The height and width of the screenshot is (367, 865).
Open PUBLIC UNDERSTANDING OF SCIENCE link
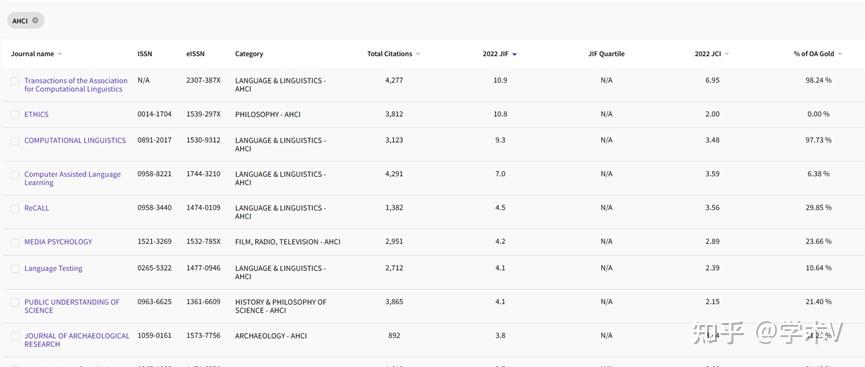coord(72,306)
